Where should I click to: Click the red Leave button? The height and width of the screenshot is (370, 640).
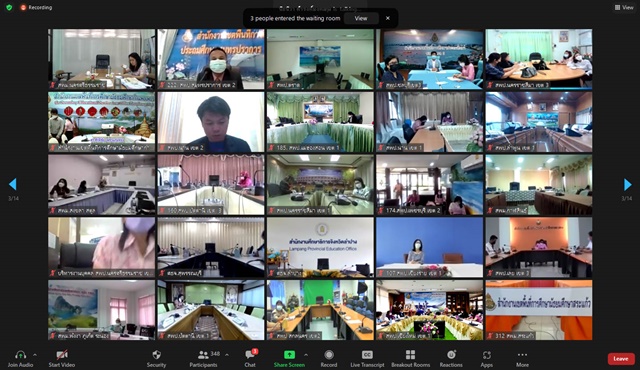[621, 359]
